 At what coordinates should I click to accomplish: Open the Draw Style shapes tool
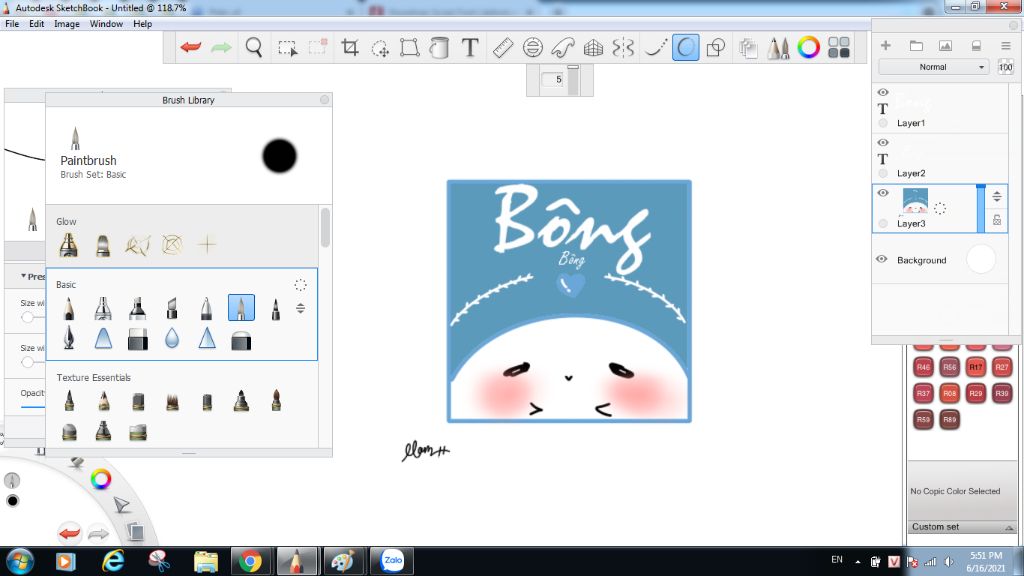716,48
